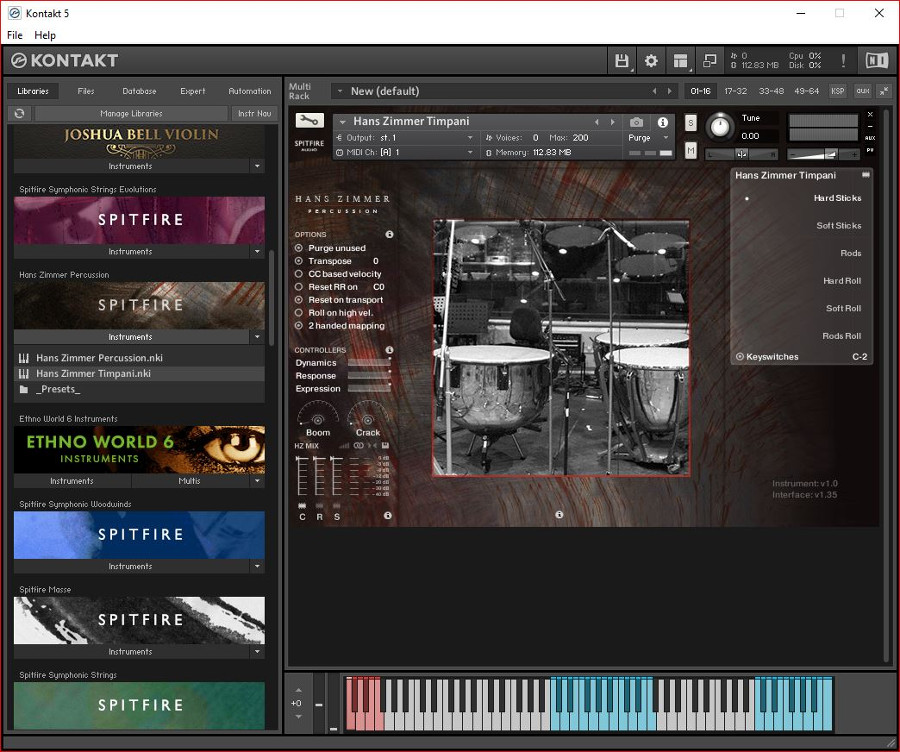Open instrument edit mode with wrench icon
900x752 pixels.
309,120
